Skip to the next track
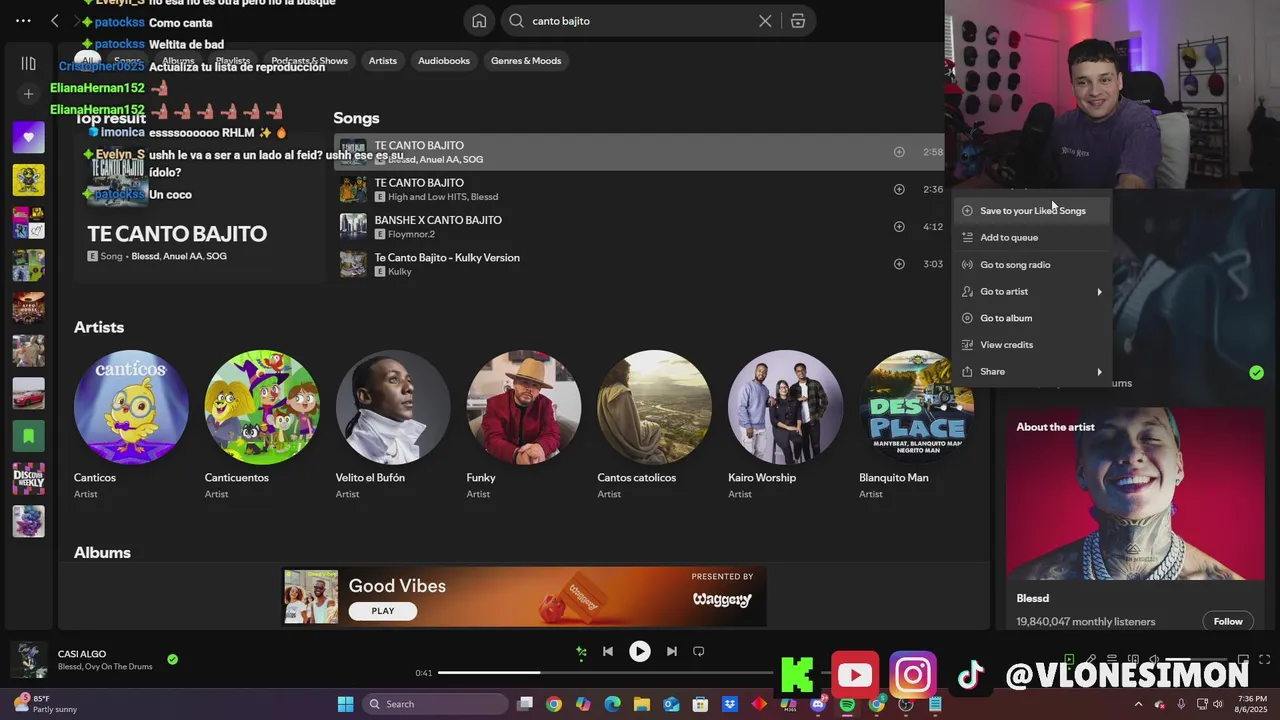Screen dimensions: 1280x720 coord(672,651)
